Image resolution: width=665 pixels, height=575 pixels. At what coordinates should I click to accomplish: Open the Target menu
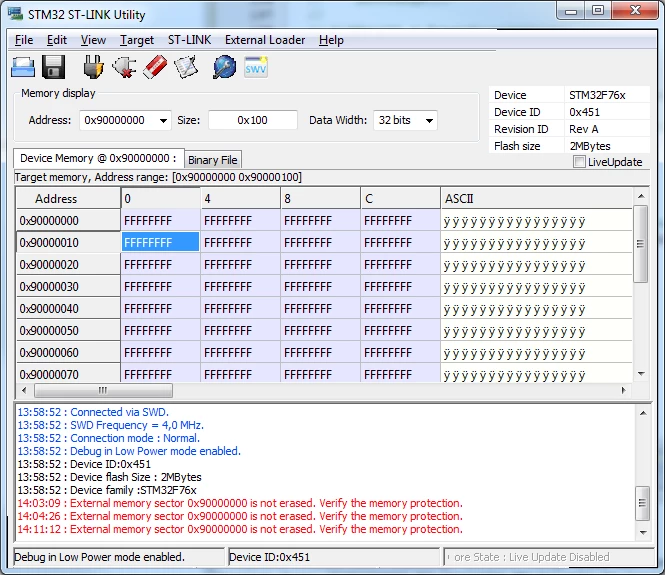137,40
